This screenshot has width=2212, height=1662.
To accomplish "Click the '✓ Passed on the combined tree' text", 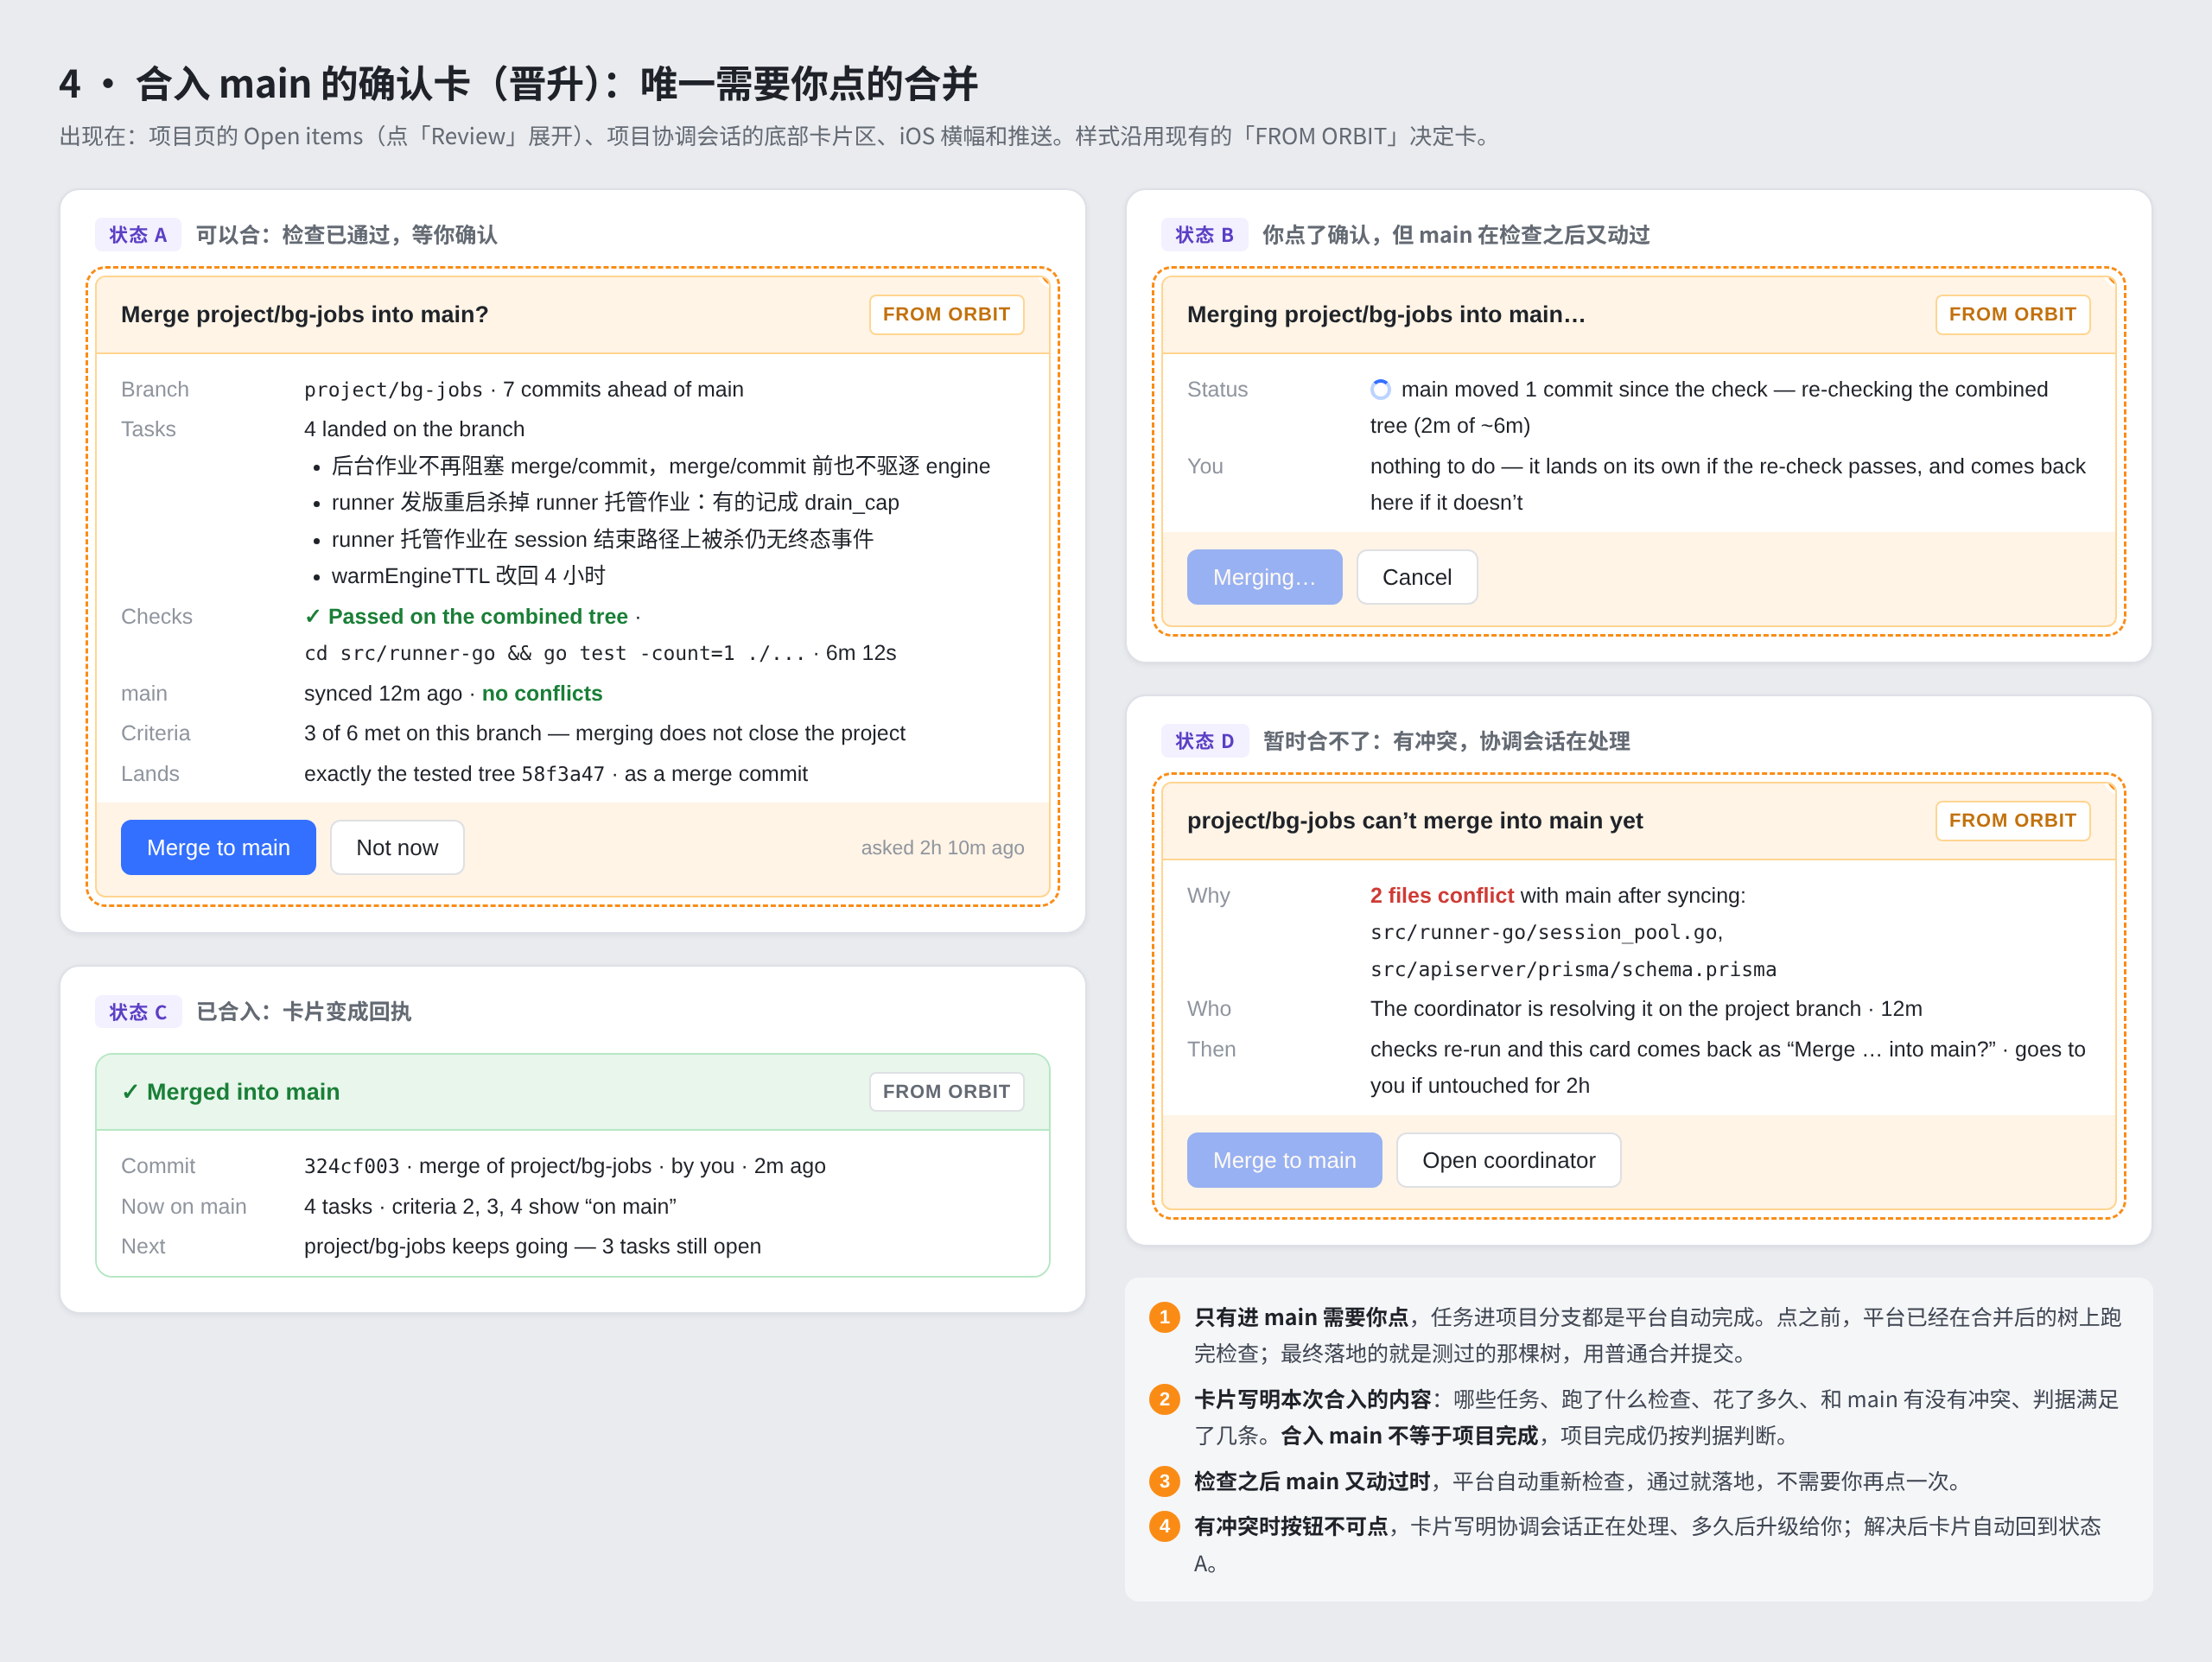I will click(466, 616).
